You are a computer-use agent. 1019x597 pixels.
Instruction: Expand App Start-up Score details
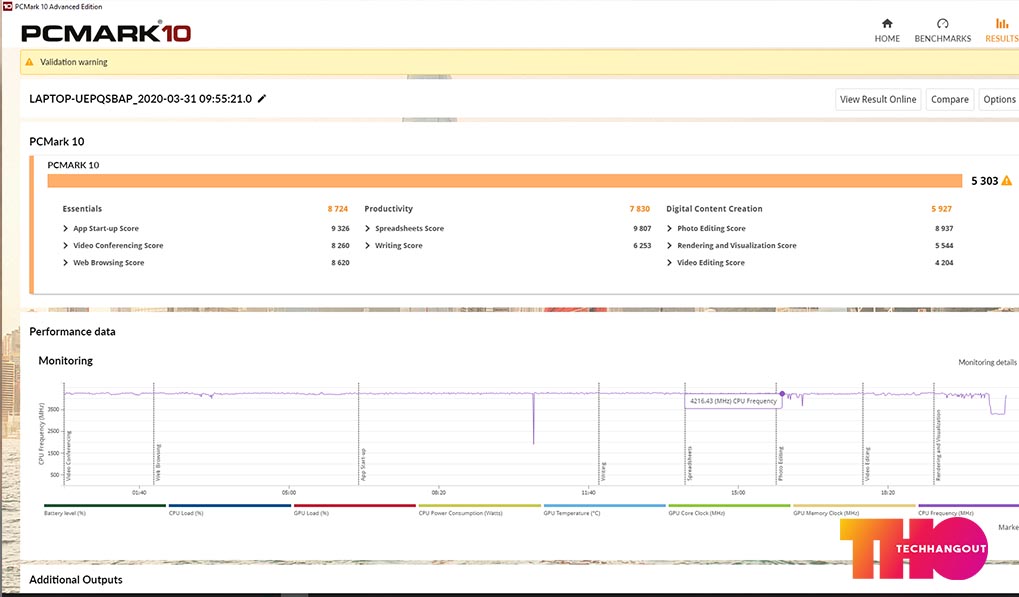tap(66, 229)
